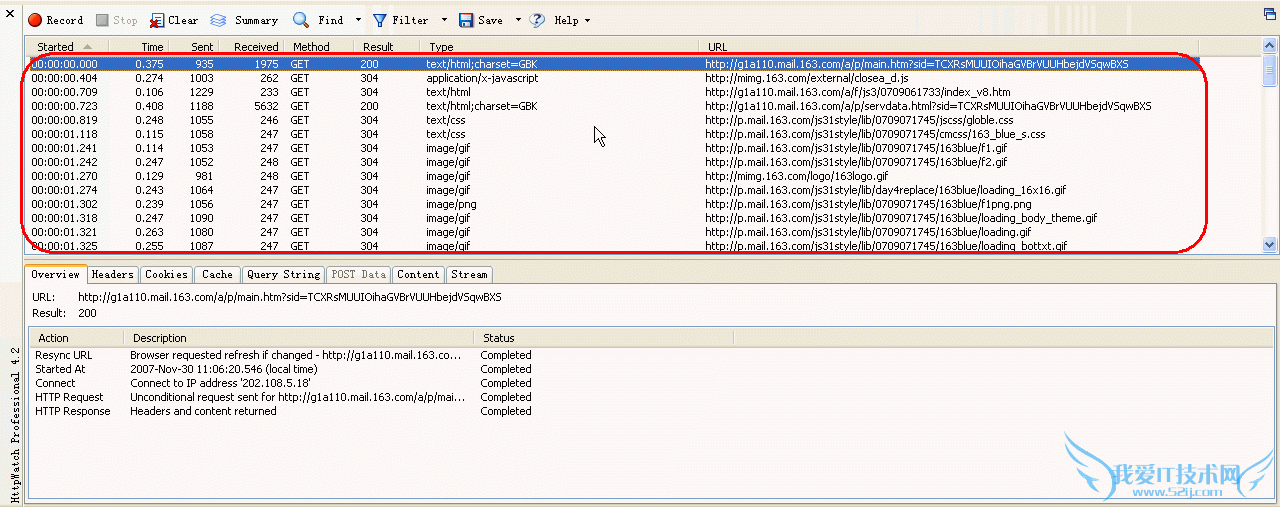1280x507 pixels.
Task: Expand the Find dropdown arrow
Action: [x=358, y=20]
